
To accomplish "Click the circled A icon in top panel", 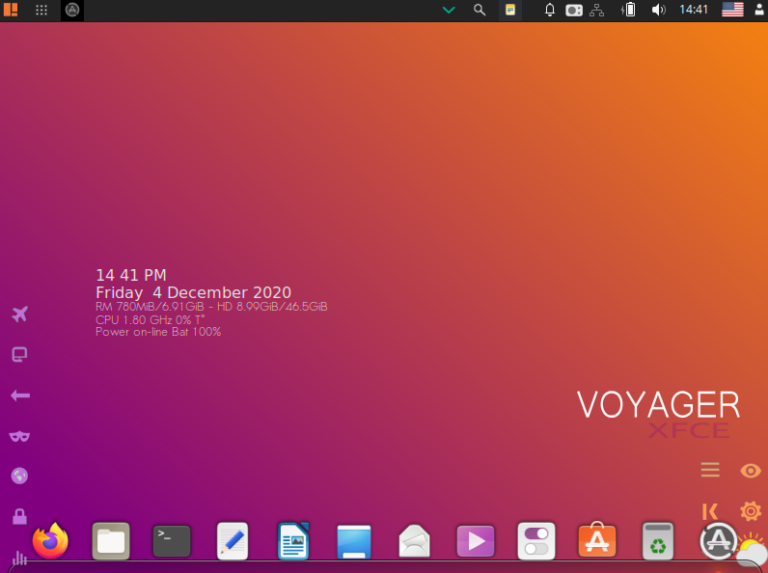I will (72, 10).
